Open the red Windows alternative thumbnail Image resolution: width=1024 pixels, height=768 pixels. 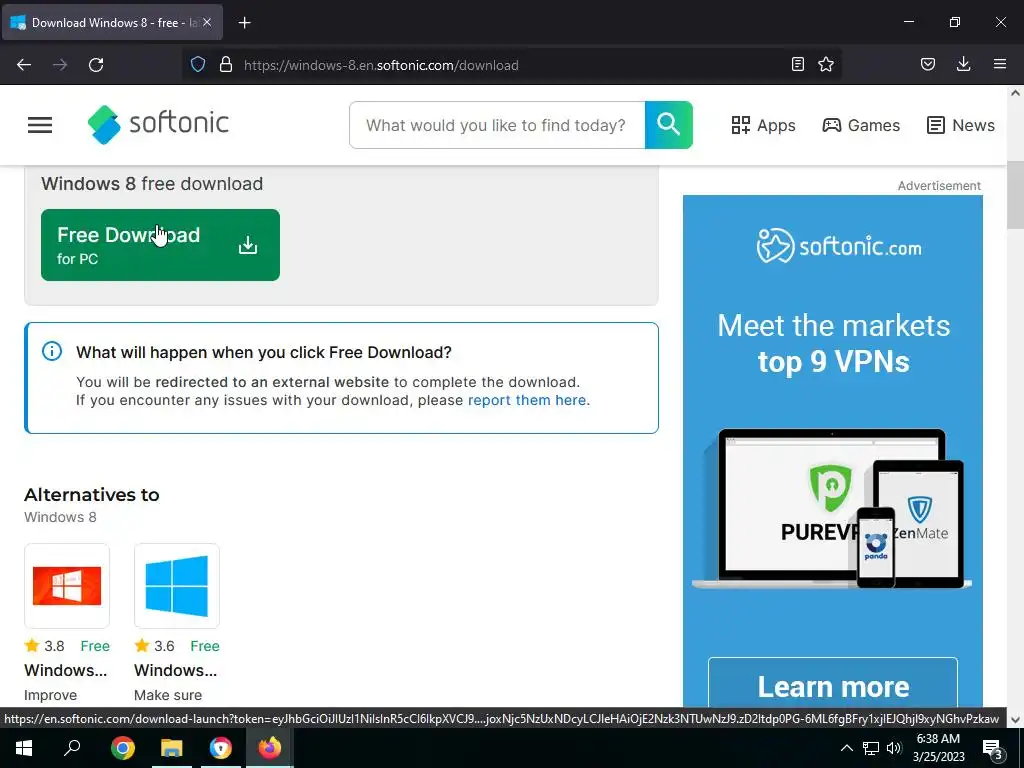(x=67, y=586)
